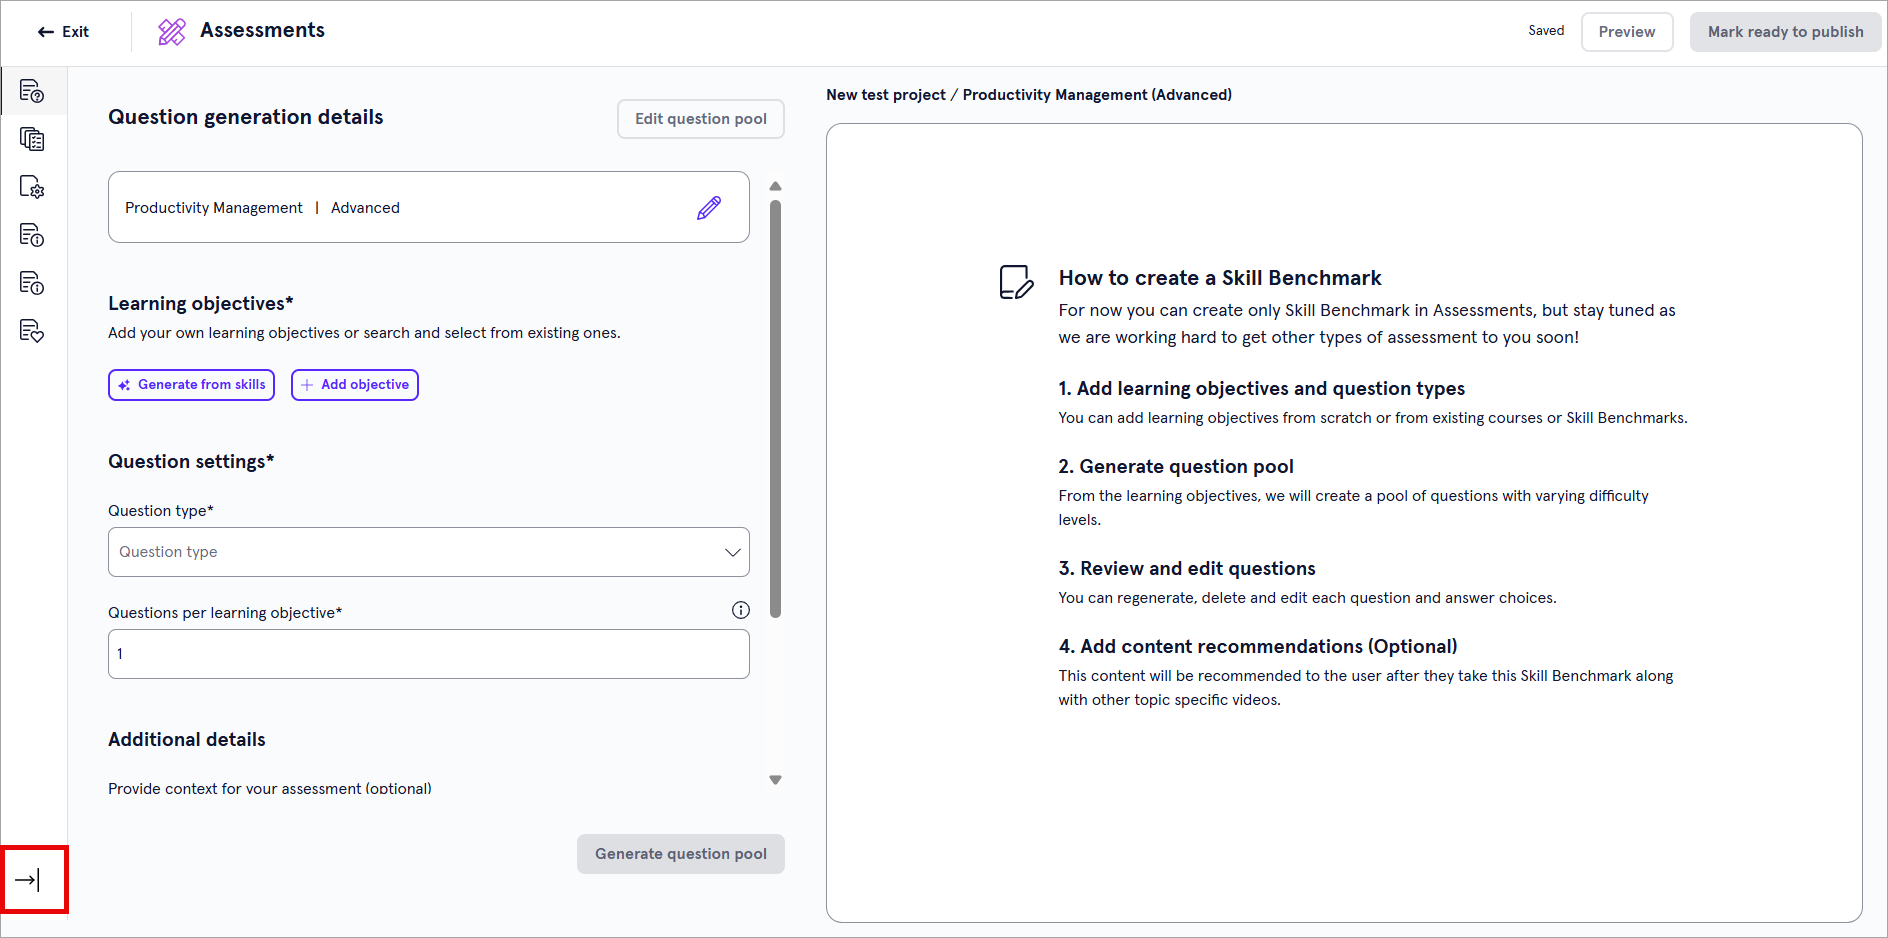Open the document settings gear sidebar icon
Screen dimensions: 1888x938
point(32,187)
